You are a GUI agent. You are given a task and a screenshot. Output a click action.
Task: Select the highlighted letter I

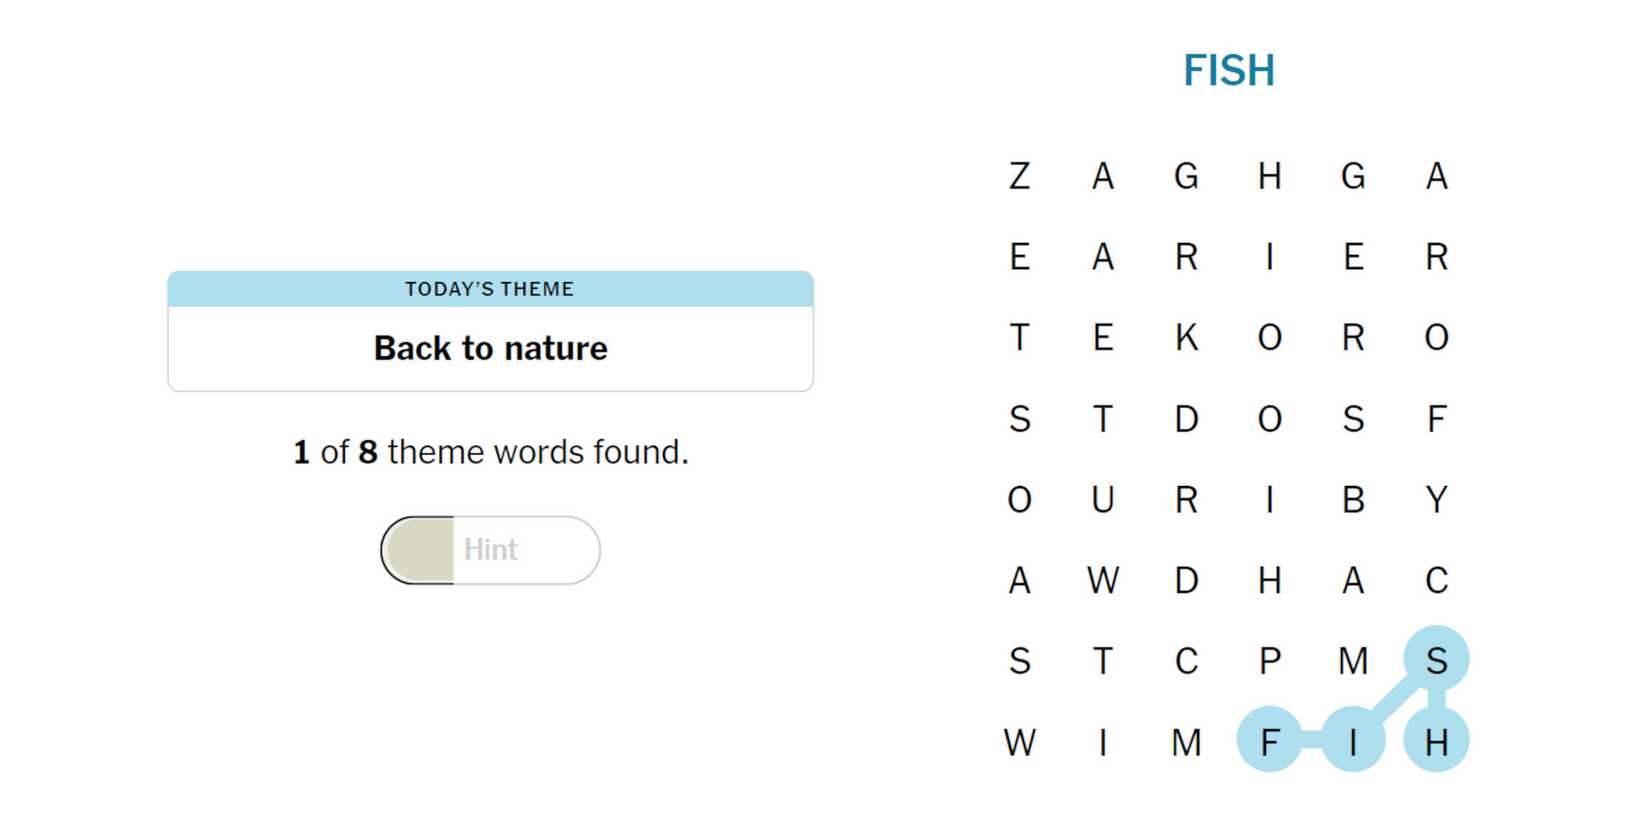[x=1353, y=742]
